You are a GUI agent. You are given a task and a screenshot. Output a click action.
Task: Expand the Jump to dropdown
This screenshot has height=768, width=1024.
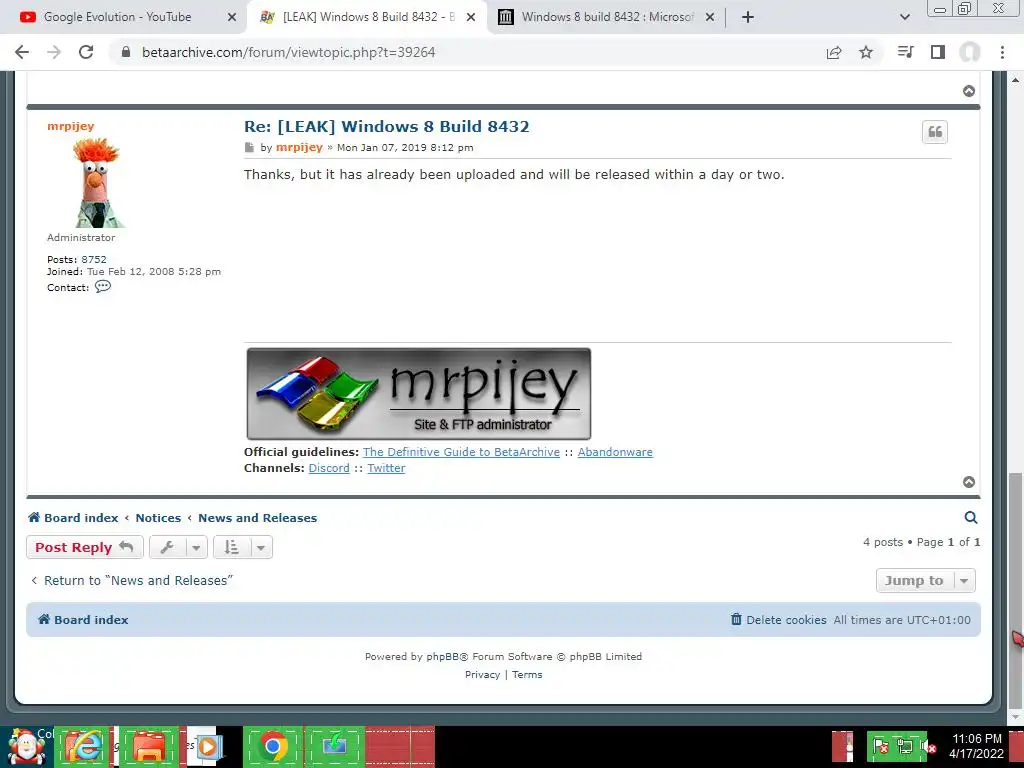[925, 581]
